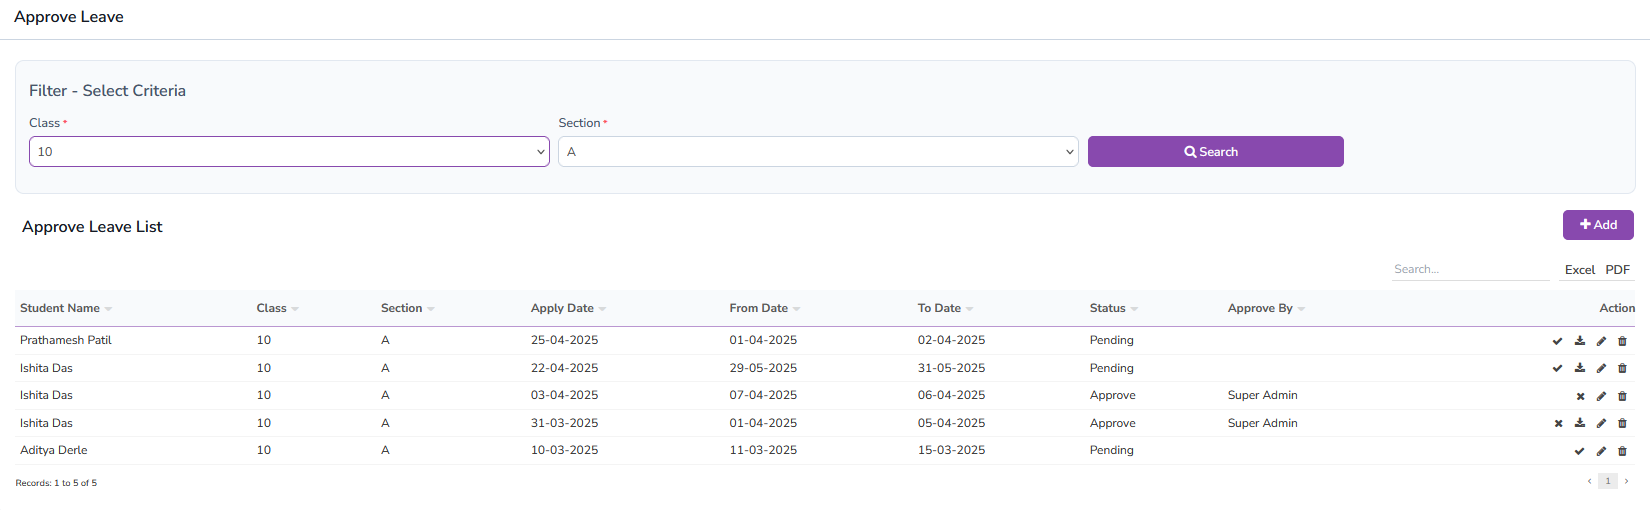1650x510 pixels.
Task: Export the leave list as PDF
Action: (x=1617, y=270)
